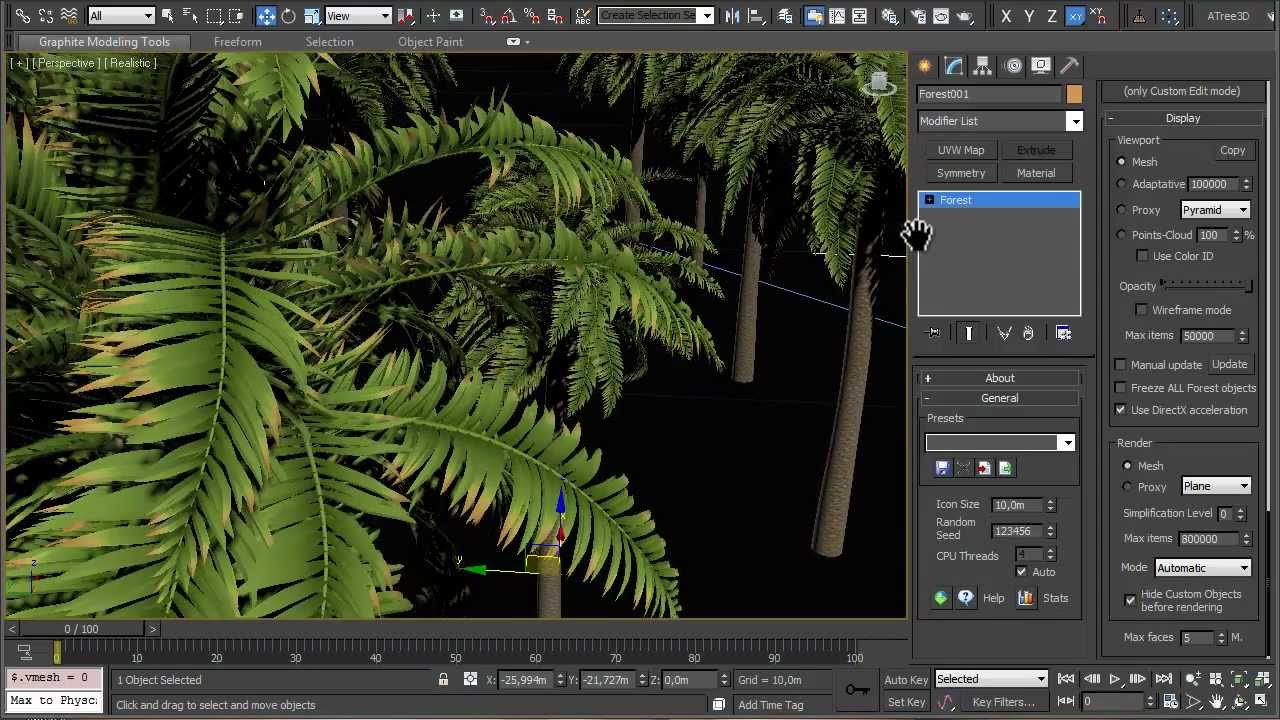Open the Hierarchy command panel tab
The width and height of the screenshot is (1280, 720).
point(983,66)
